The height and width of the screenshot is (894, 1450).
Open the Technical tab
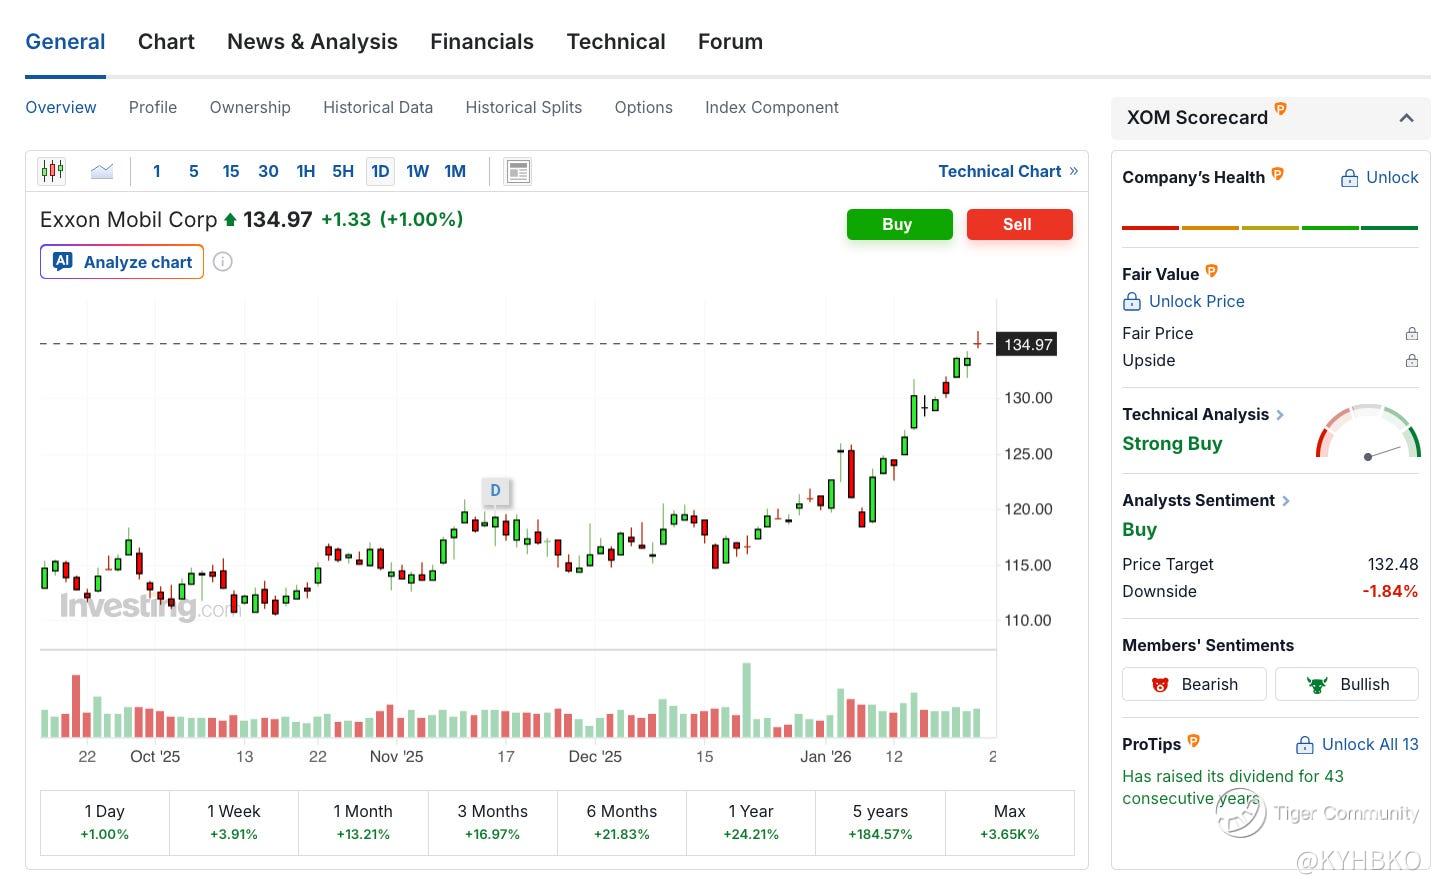point(616,42)
